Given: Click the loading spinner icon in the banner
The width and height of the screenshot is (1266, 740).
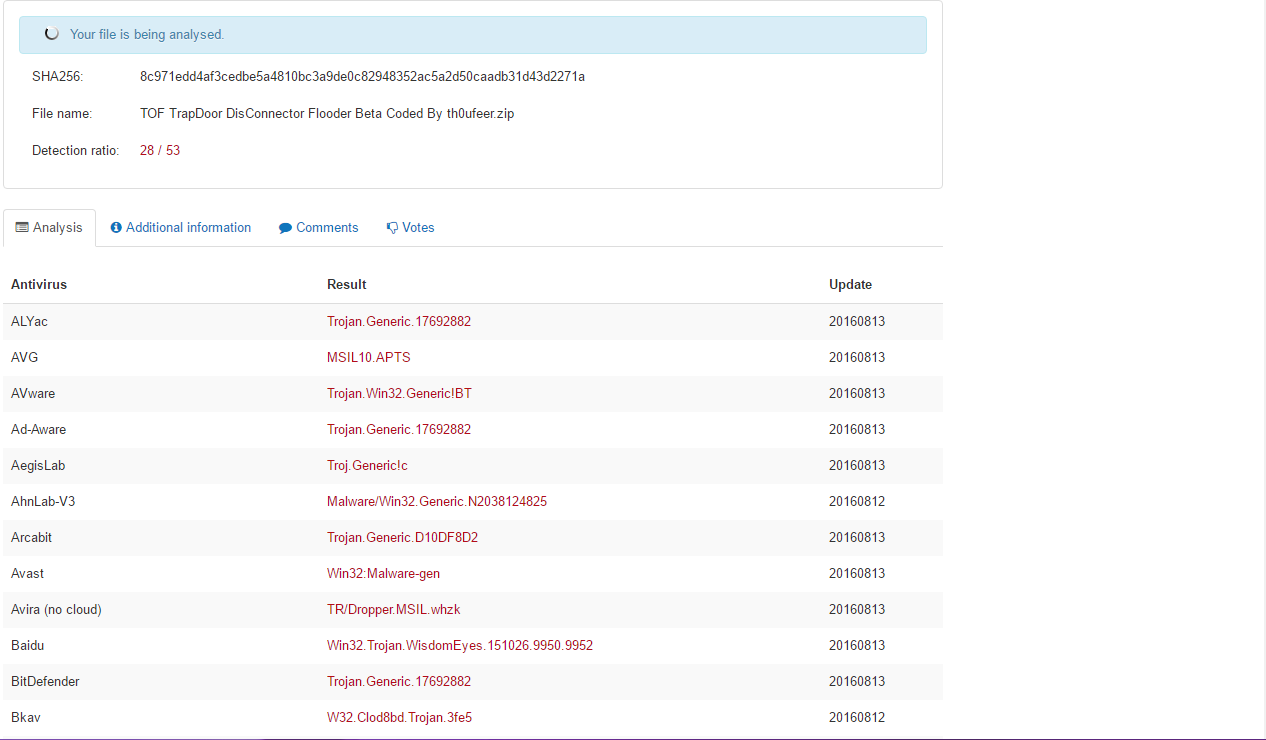Looking at the screenshot, I should (52, 34).
